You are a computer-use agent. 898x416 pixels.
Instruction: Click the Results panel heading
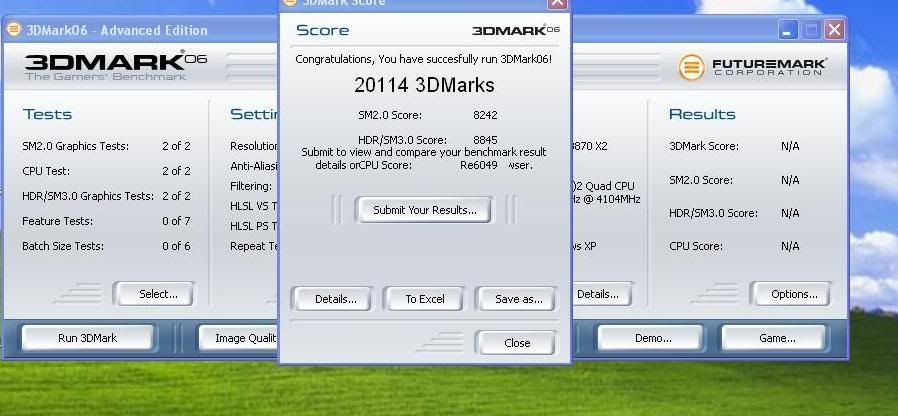(x=702, y=114)
